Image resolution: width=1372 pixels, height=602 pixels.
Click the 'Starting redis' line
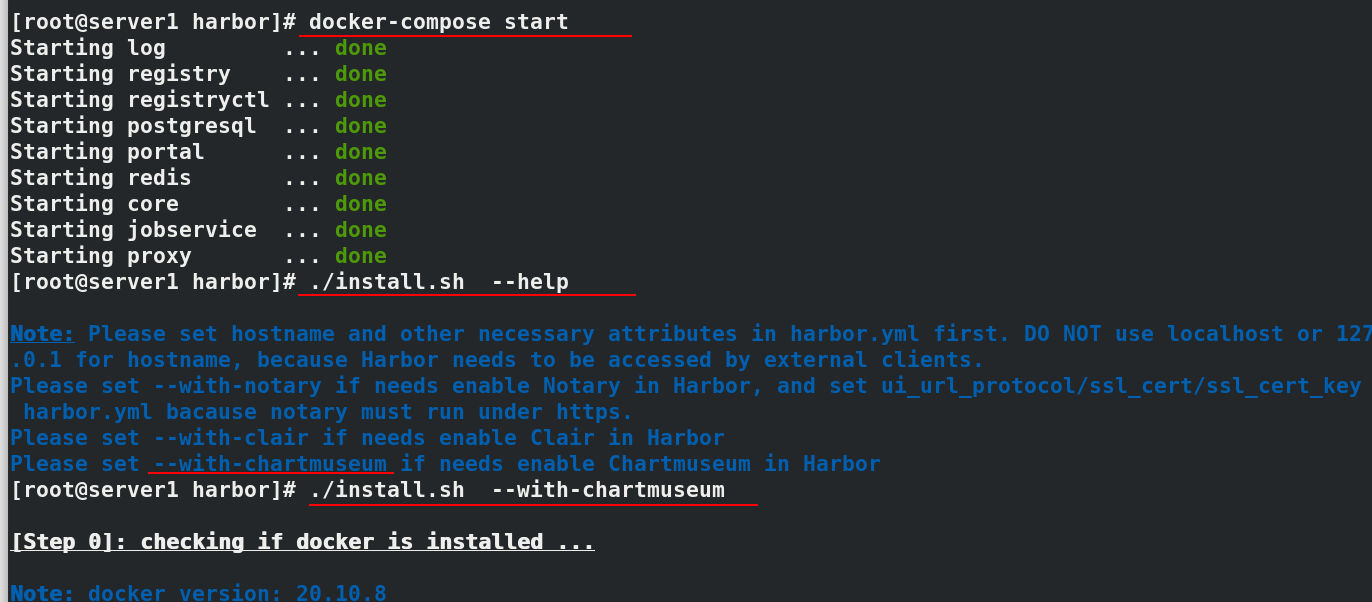[198, 178]
